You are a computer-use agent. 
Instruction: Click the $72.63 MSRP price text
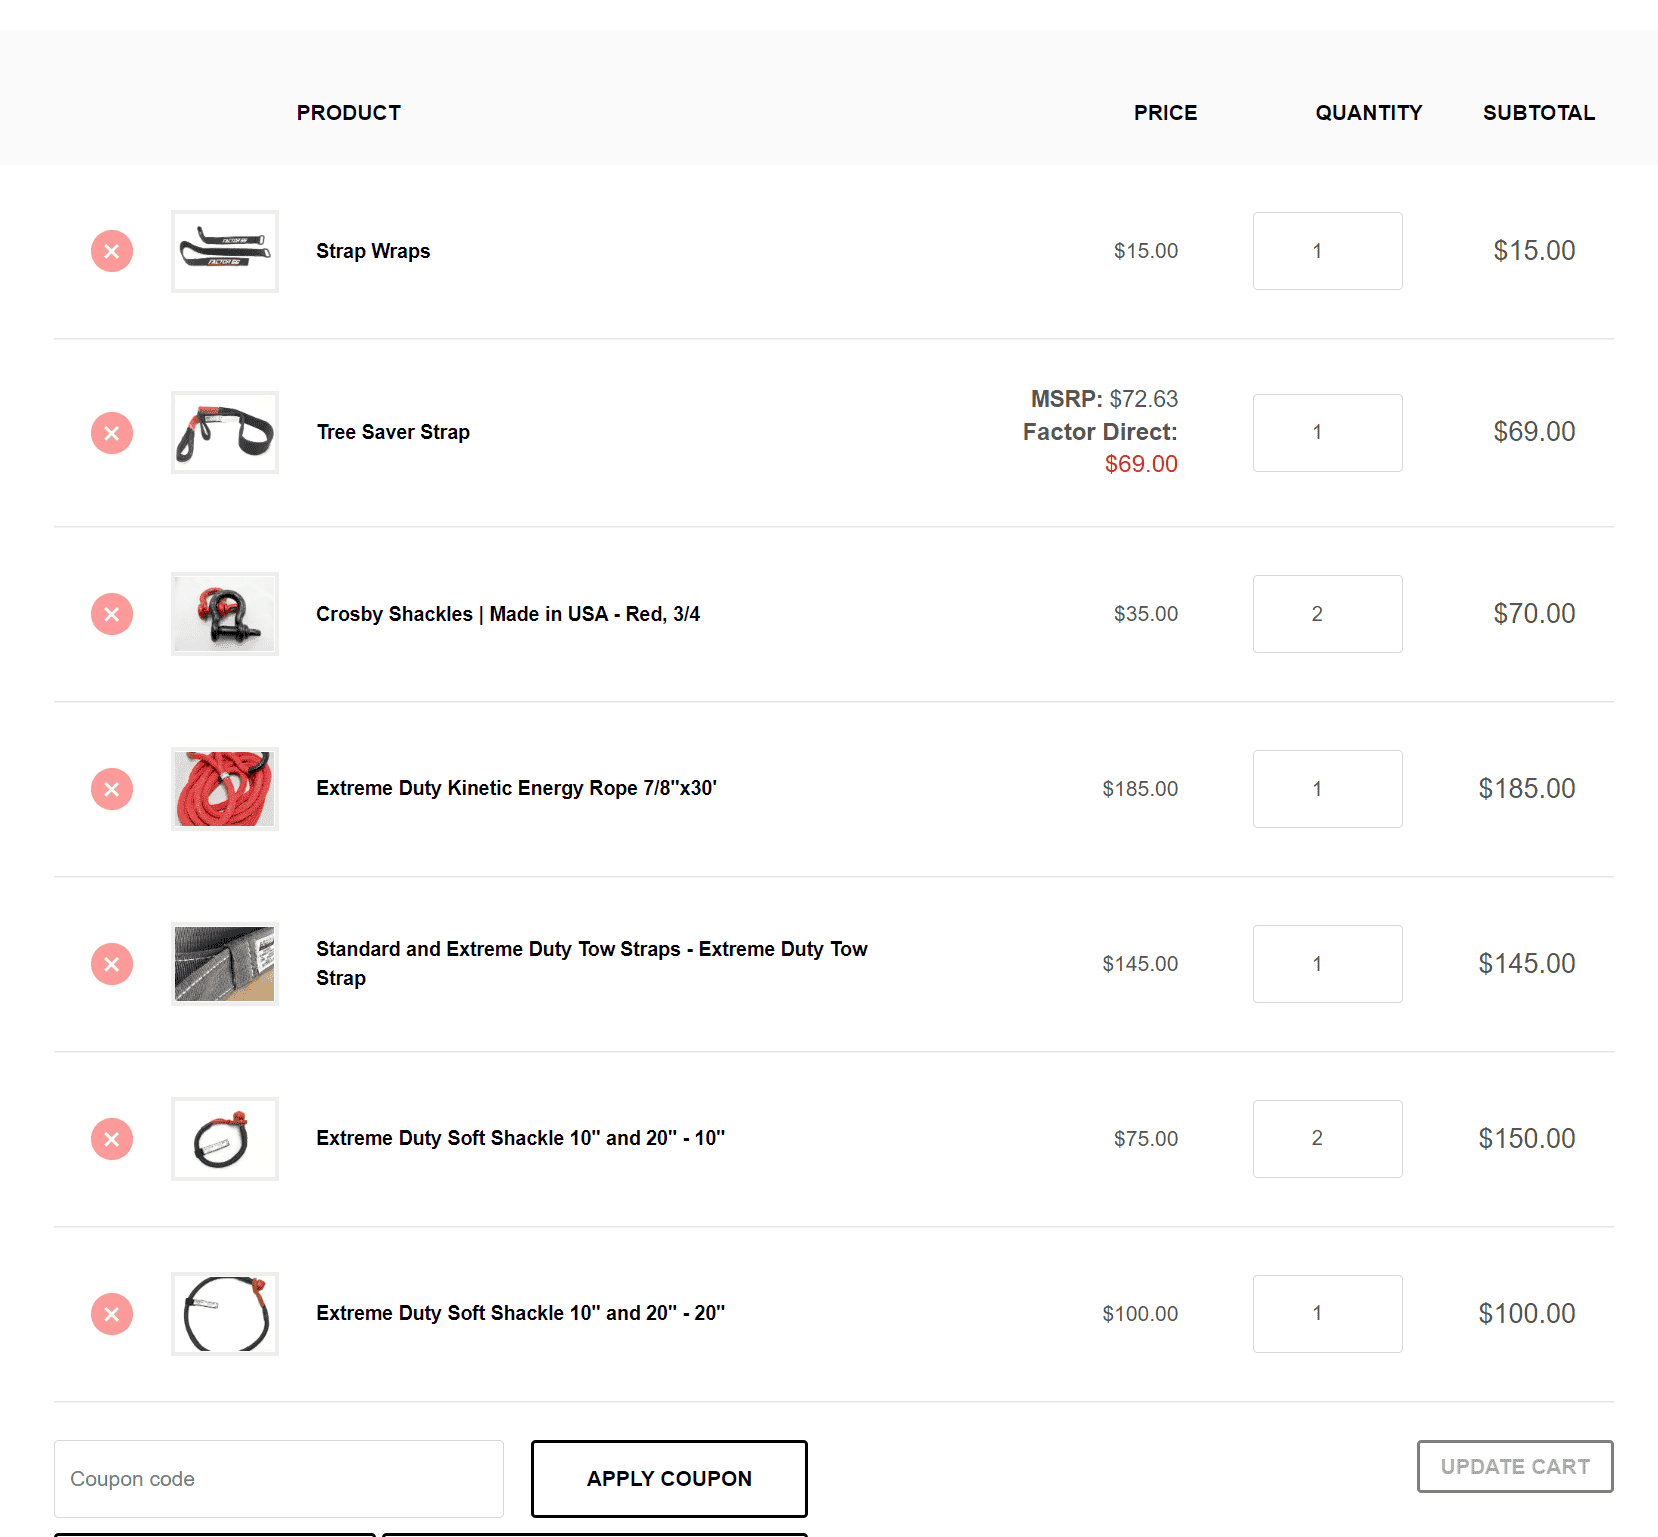tap(1144, 399)
